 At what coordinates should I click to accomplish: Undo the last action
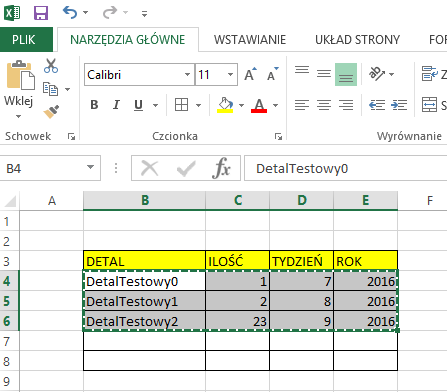point(70,13)
